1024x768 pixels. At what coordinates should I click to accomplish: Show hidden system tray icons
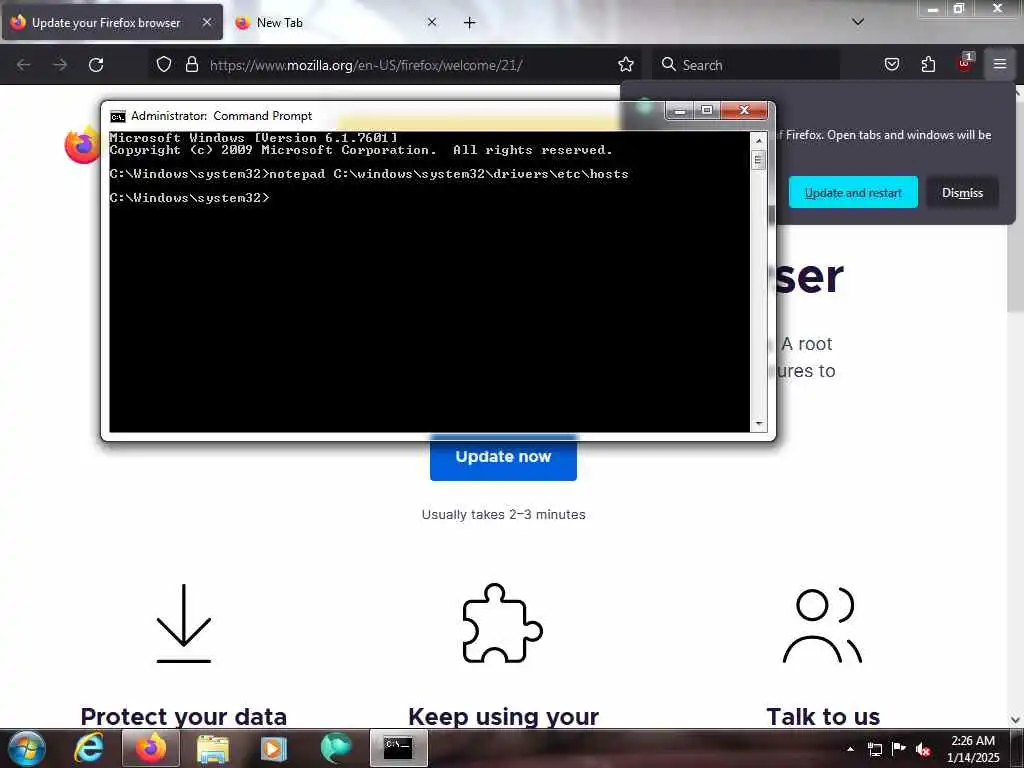(850, 749)
